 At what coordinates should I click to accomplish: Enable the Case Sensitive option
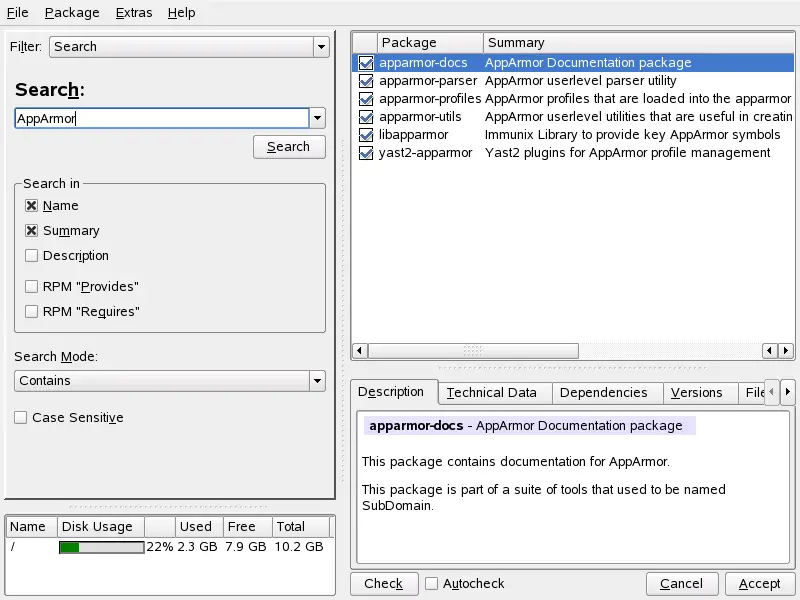(21, 418)
